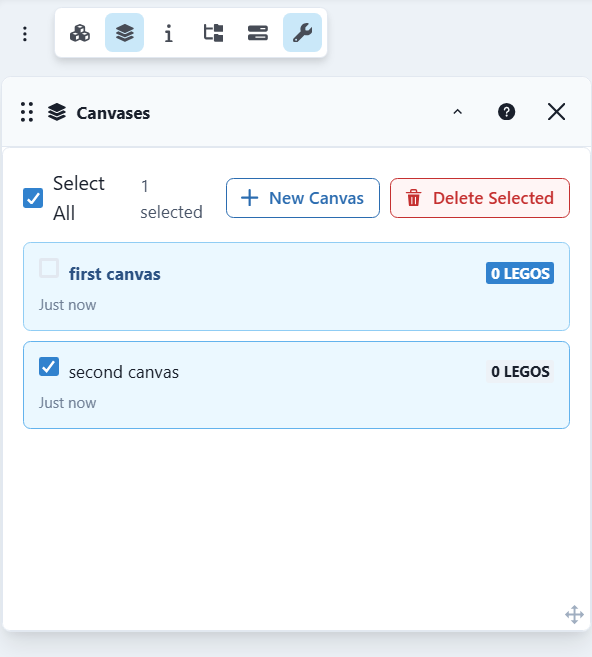Click the help question mark icon
Image resolution: width=592 pixels, height=657 pixels.
[507, 112]
